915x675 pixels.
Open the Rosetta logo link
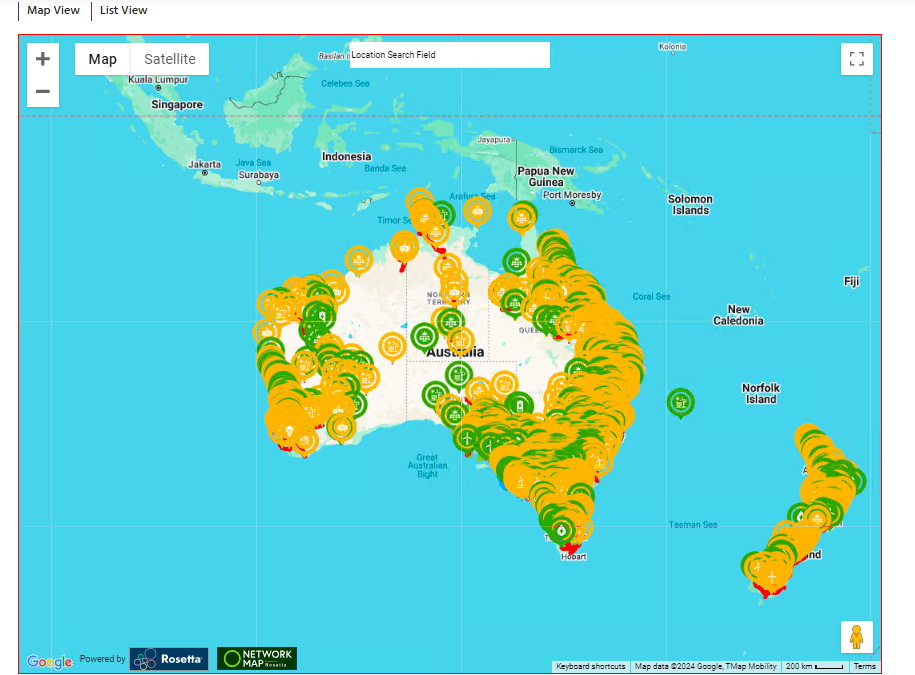[x=170, y=659]
